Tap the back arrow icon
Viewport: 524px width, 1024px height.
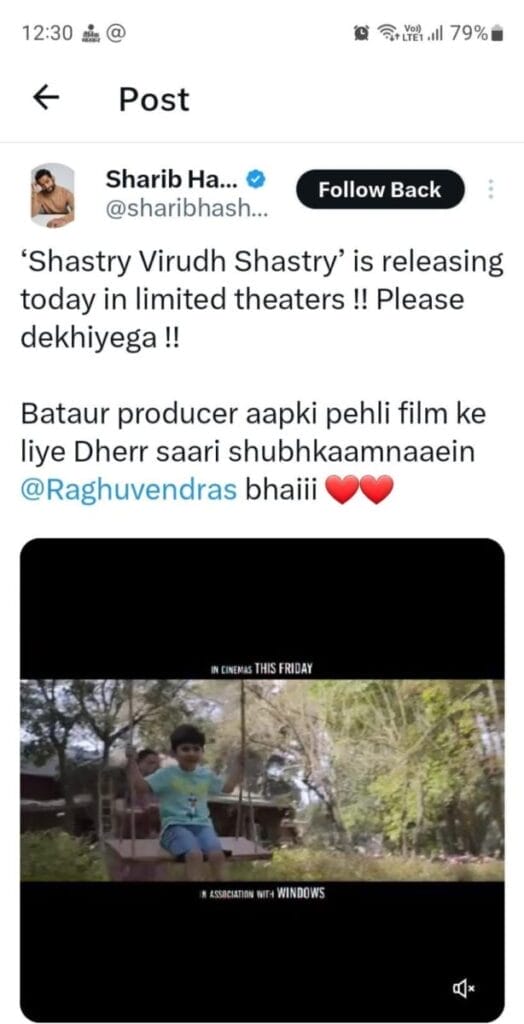pos(46,99)
